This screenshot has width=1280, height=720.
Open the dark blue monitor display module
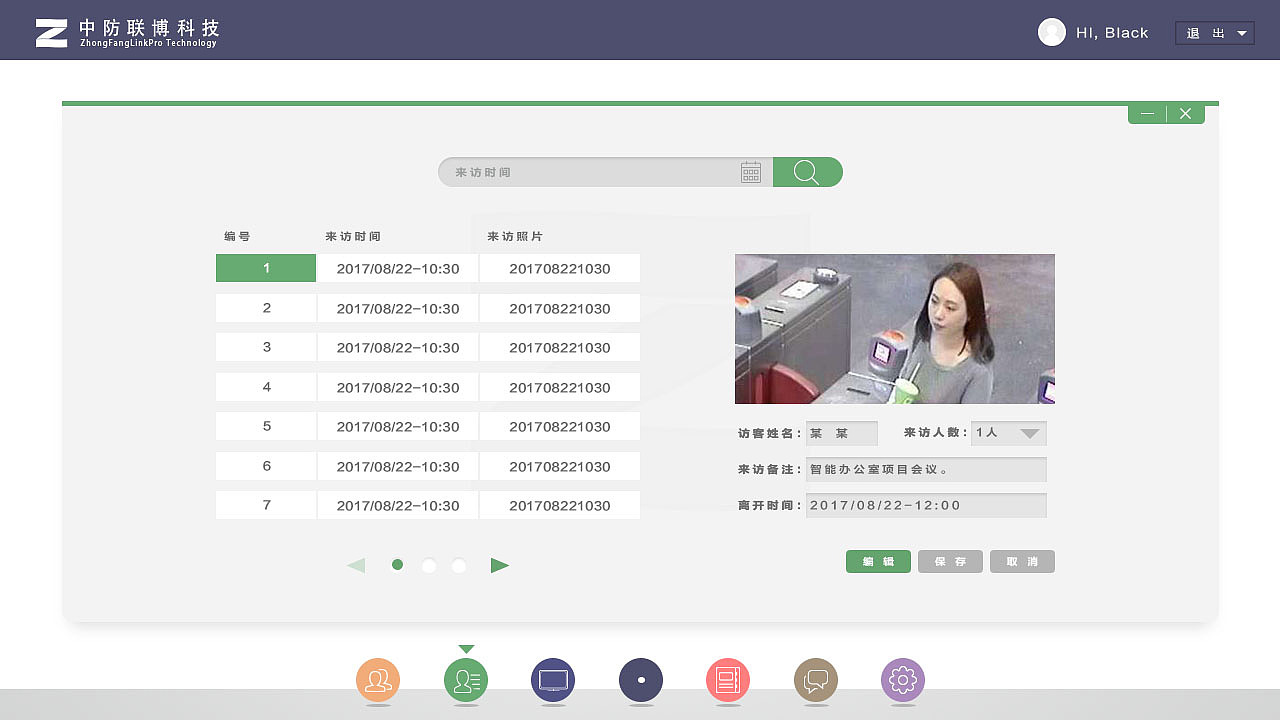coord(553,681)
